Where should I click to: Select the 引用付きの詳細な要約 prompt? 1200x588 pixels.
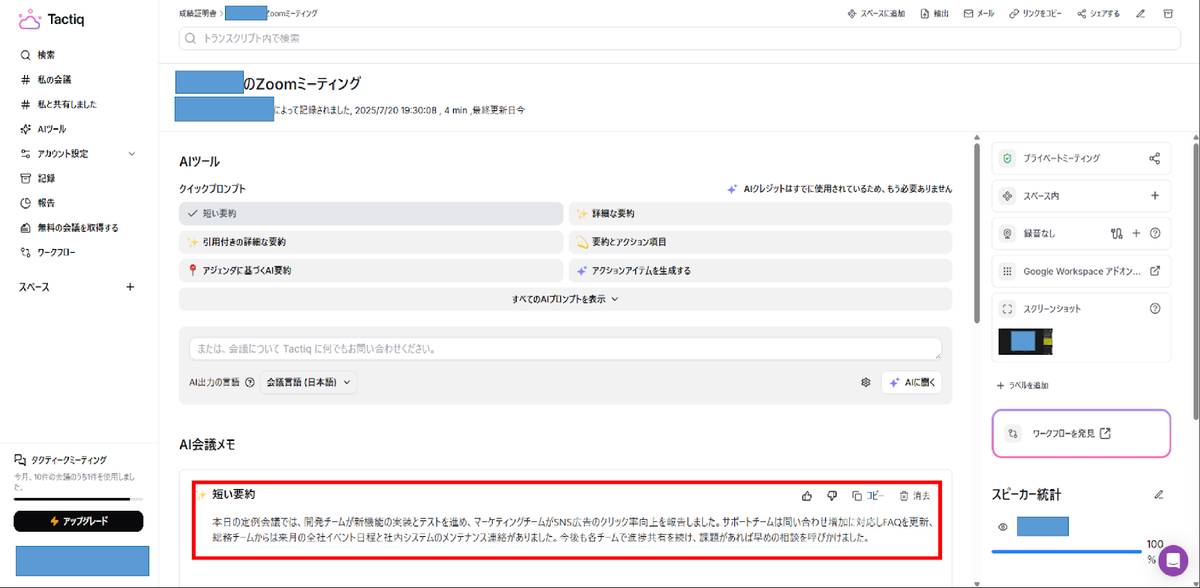[371, 242]
